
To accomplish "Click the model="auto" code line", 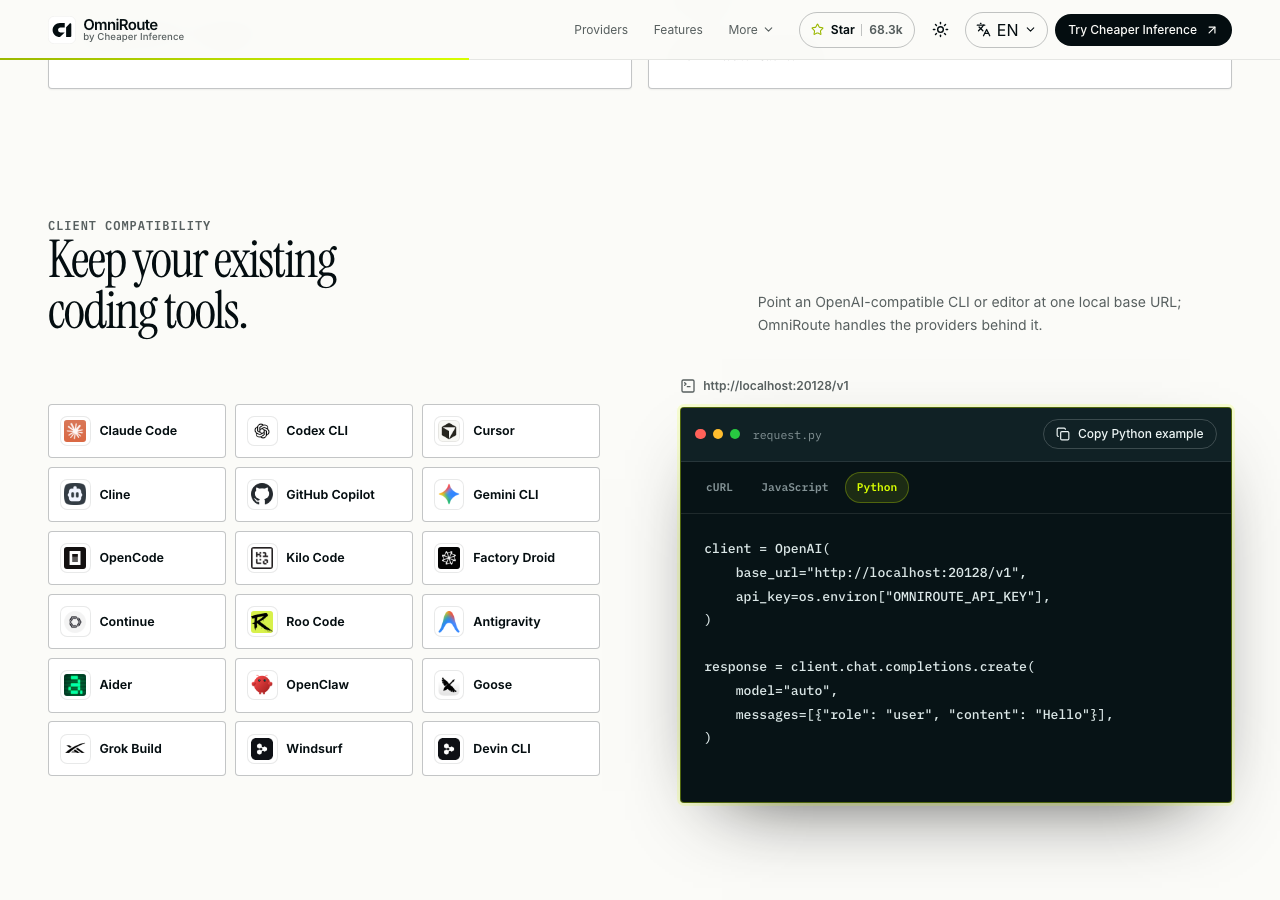I will coord(787,691).
